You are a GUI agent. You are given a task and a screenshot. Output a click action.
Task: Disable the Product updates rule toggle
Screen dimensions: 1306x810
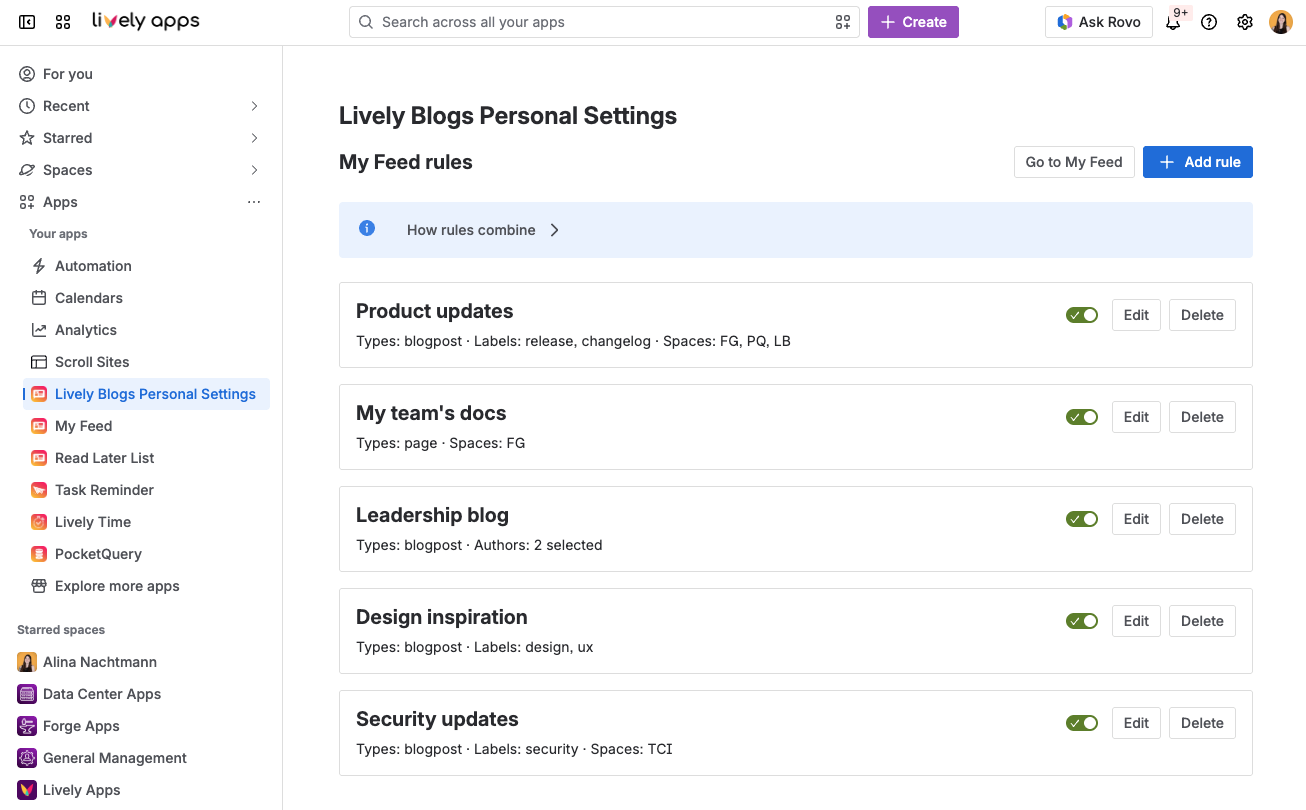(1082, 315)
